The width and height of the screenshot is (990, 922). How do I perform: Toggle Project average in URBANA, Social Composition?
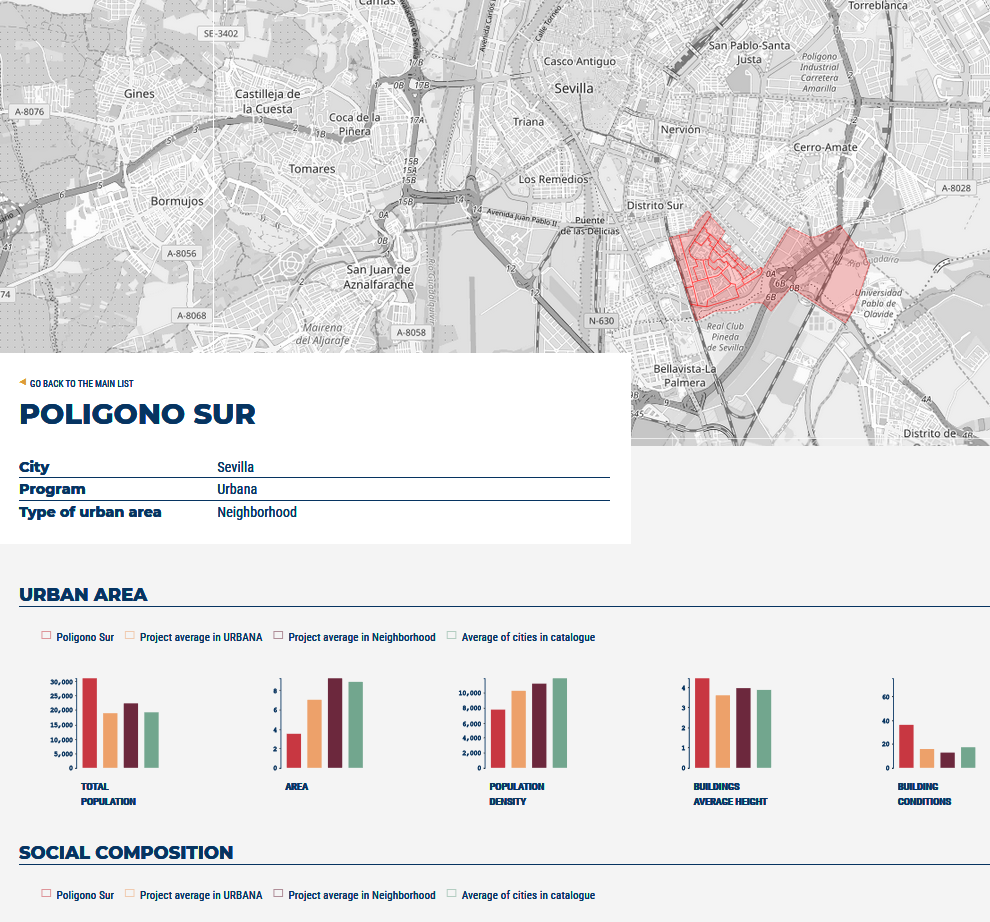(193, 894)
